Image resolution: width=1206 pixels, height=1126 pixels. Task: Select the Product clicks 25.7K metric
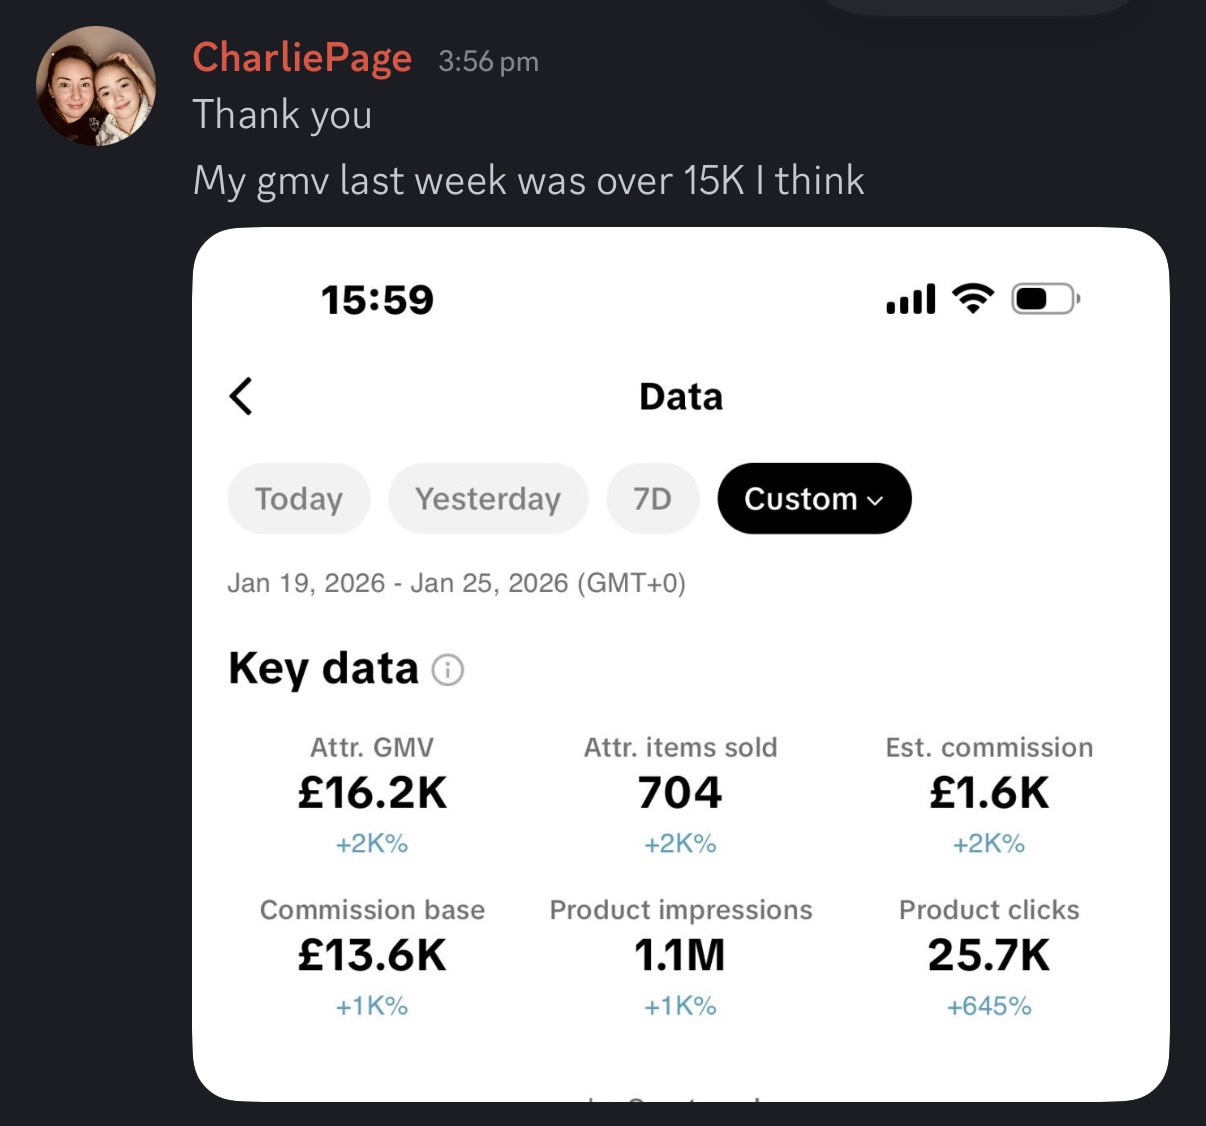click(989, 955)
